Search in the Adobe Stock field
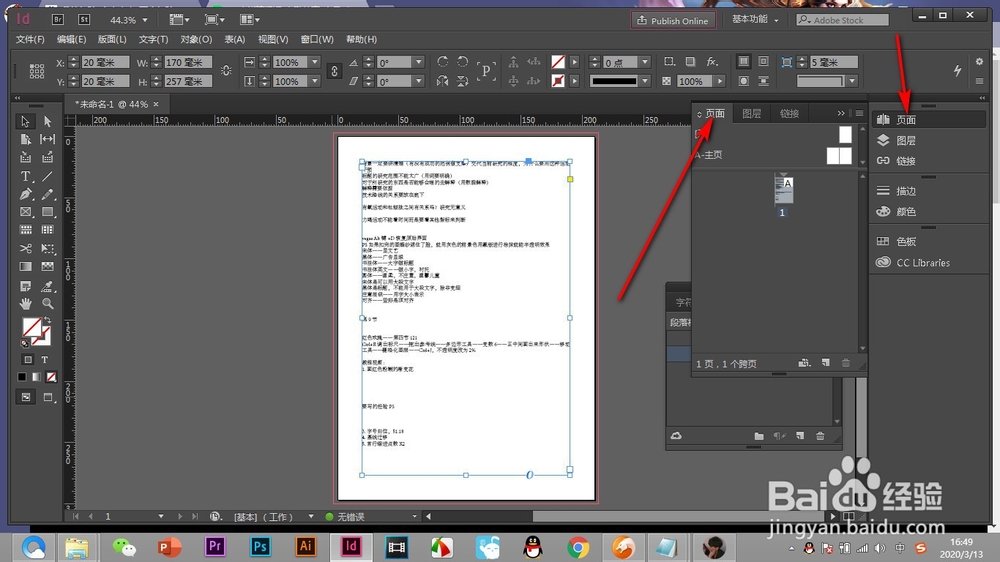The width and height of the screenshot is (1000, 562). click(x=842, y=20)
